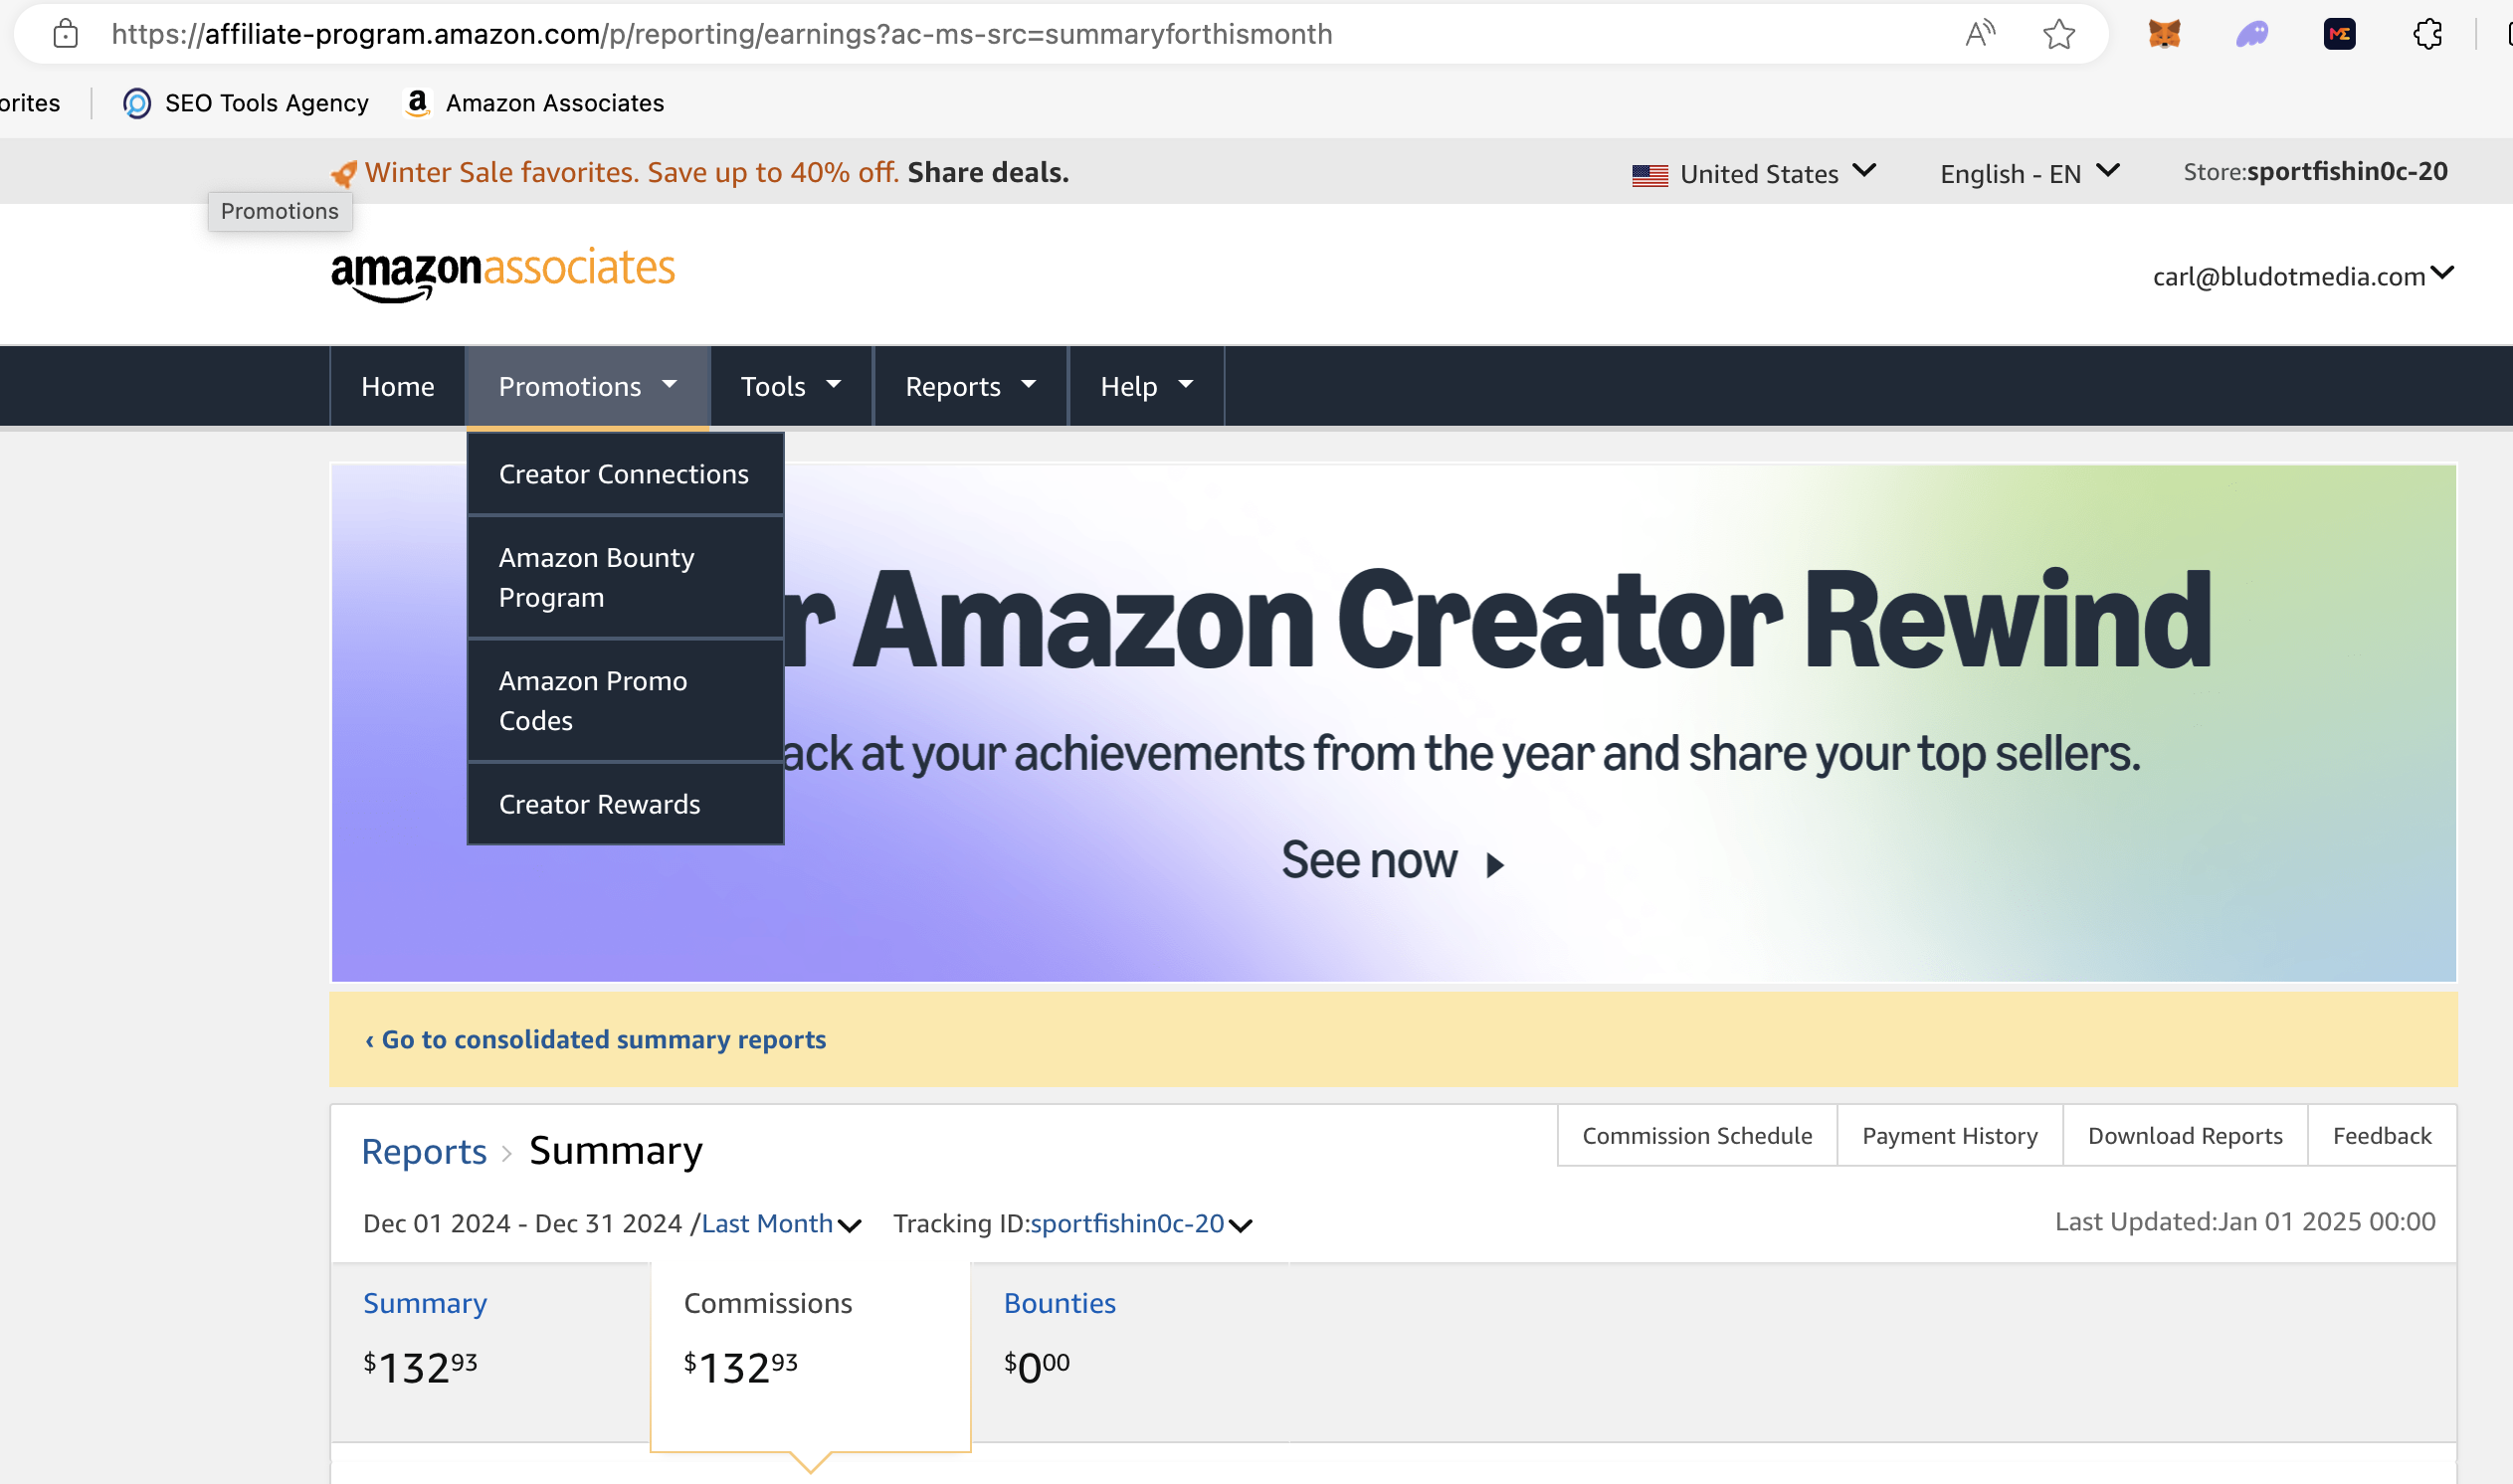Open Commission Schedule
The image size is (2513, 1484).
point(1697,1135)
